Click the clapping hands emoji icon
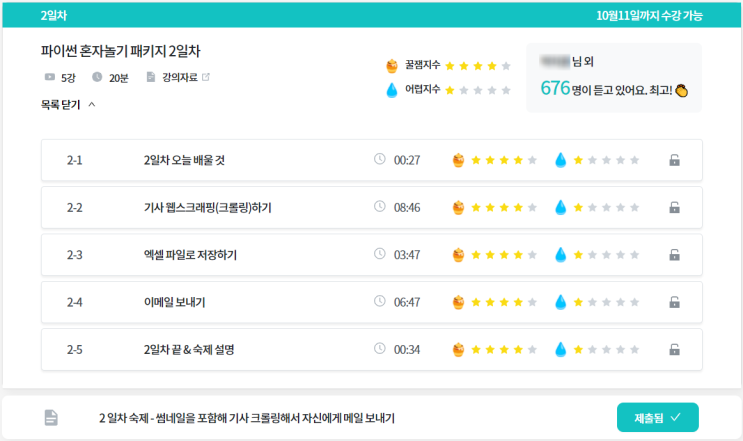Viewport: 743px width, 441px height. pos(682,90)
